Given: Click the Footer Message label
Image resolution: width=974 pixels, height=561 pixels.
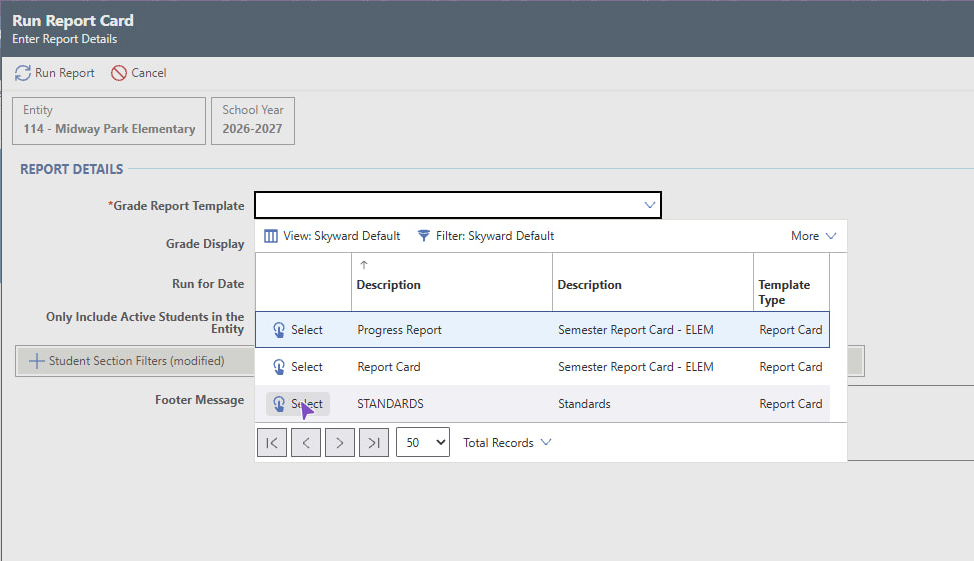Looking at the screenshot, I should [x=199, y=400].
